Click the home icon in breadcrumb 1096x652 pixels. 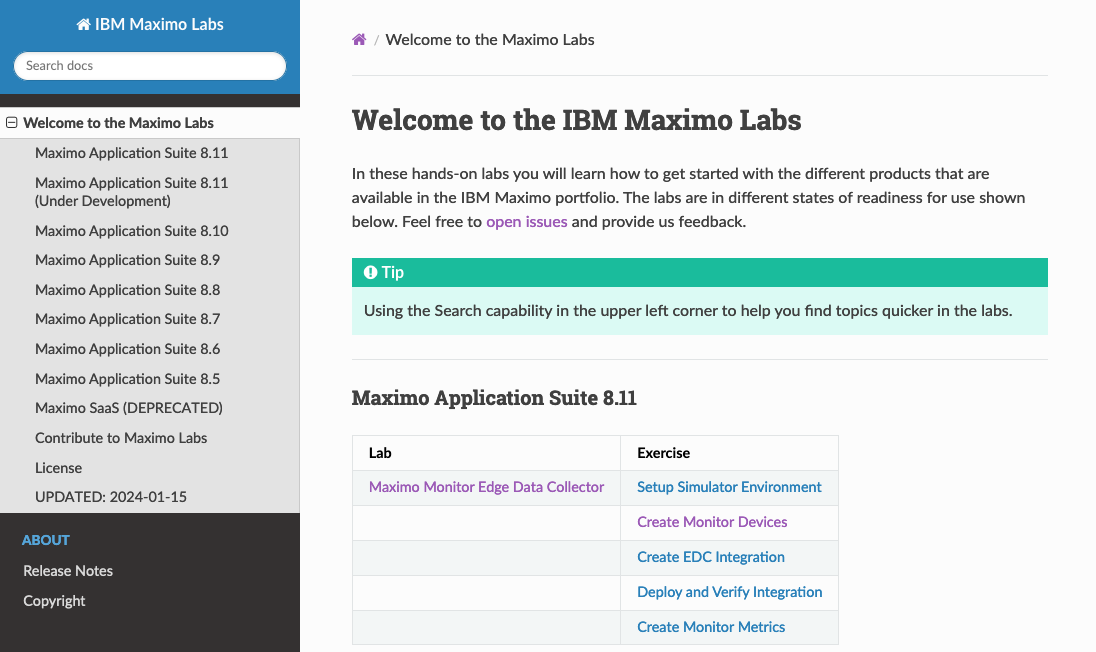pos(359,40)
